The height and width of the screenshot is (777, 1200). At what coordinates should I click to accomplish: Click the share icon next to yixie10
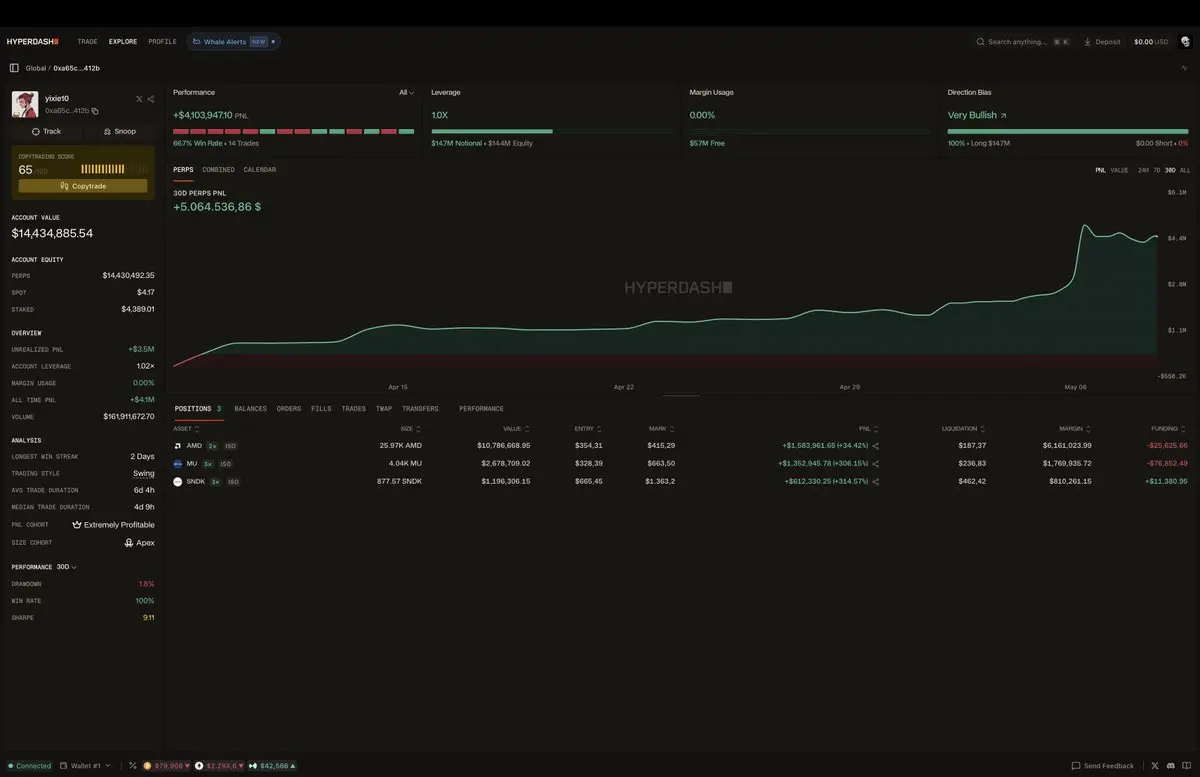tap(151, 99)
